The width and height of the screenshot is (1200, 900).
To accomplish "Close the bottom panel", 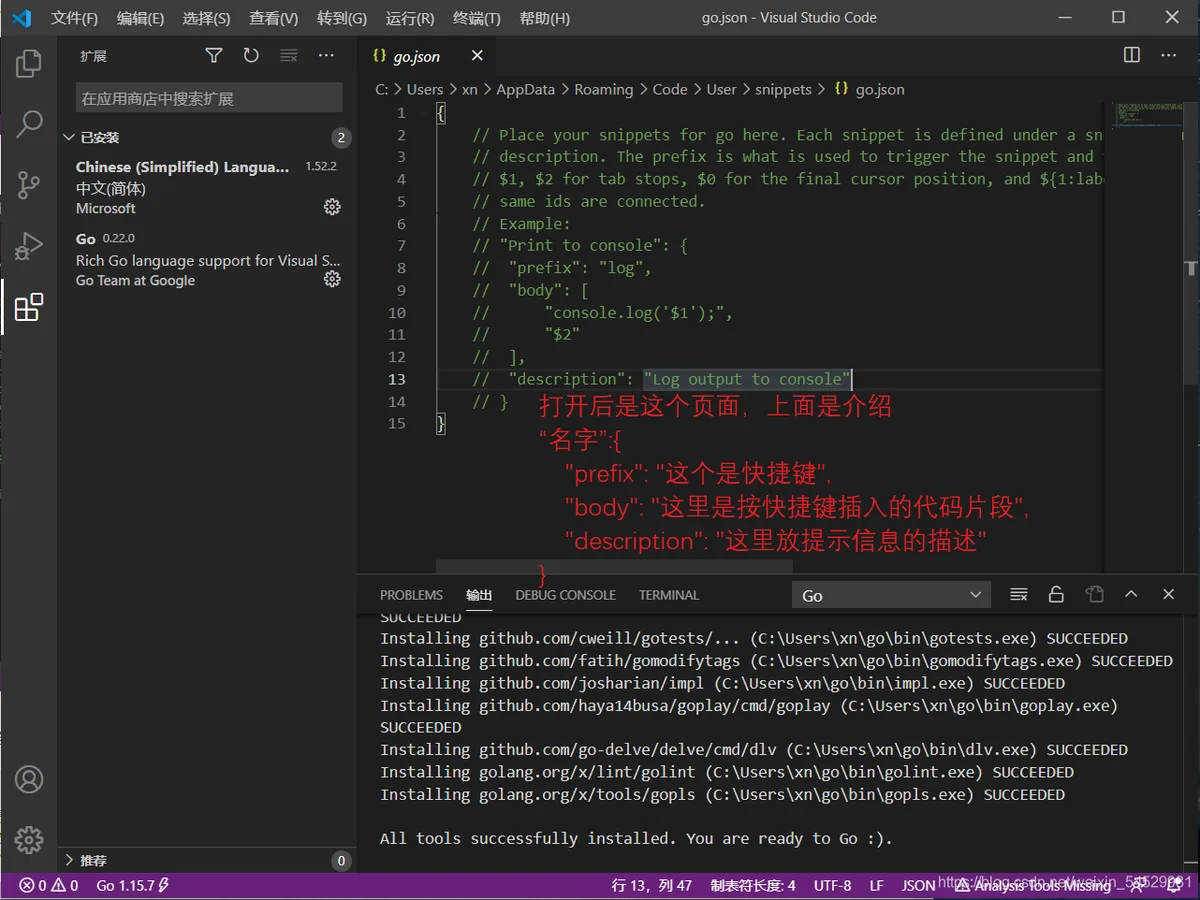I will point(1168,595).
